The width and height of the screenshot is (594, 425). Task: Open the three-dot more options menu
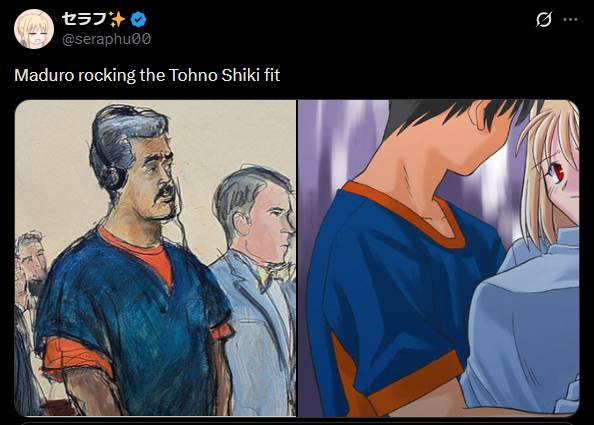coord(571,19)
